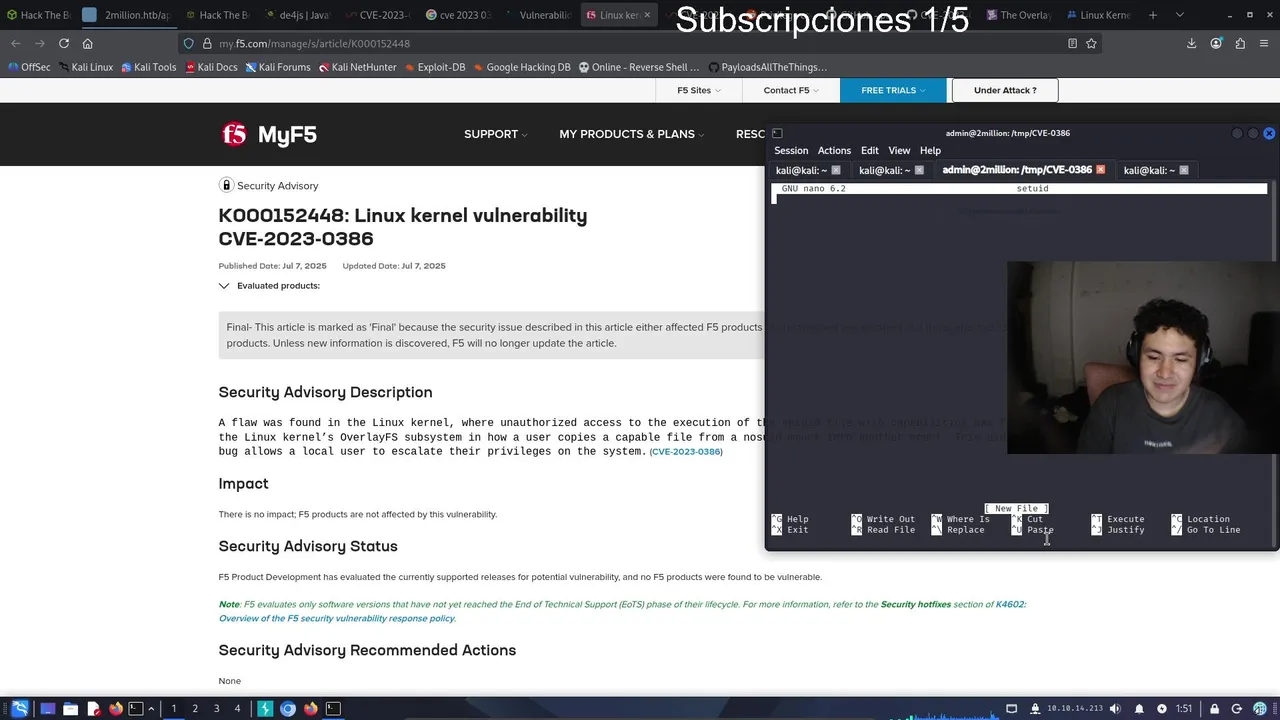Image resolution: width=1280 pixels, height=720 pixels.
Task: Open the terminal Edit menu
Action: point(870,150)
